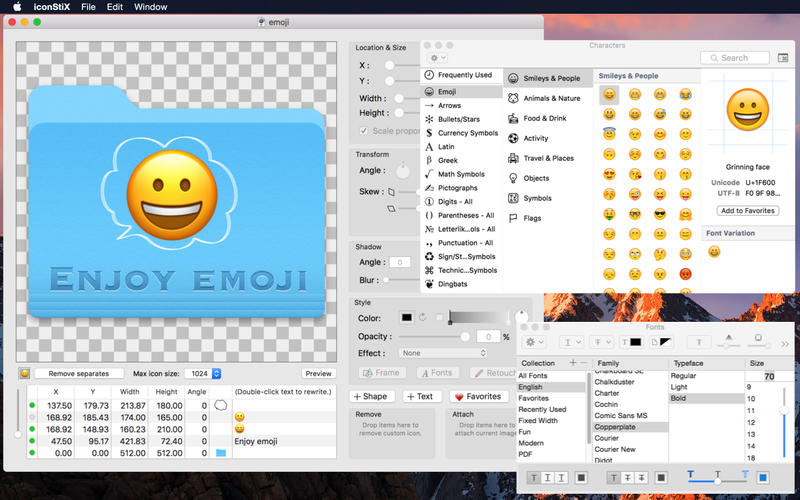Toggle the Scale proportionally checkbox
800x500 pixels.
(x=365, y=130)
